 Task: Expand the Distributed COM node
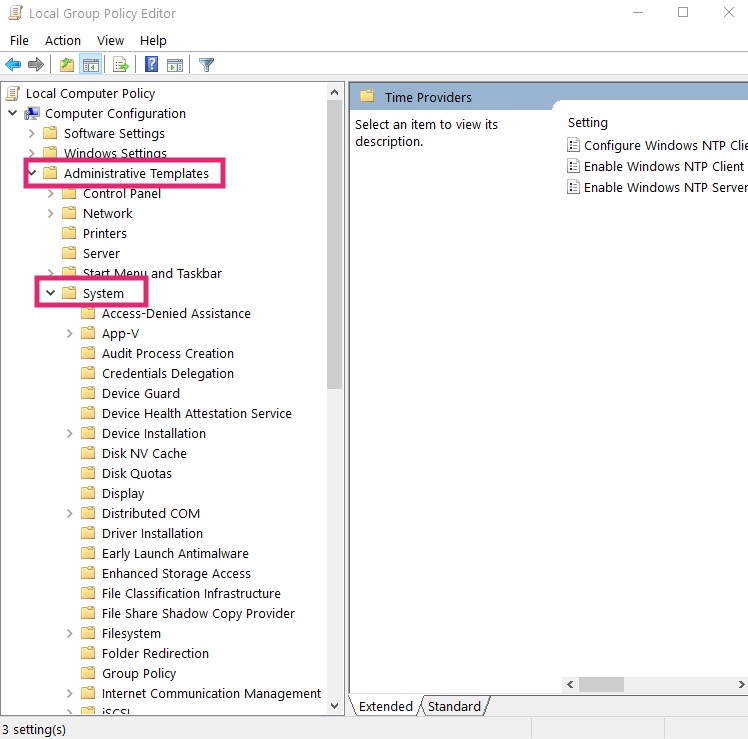pyautogui.click(x=70, y=513)
